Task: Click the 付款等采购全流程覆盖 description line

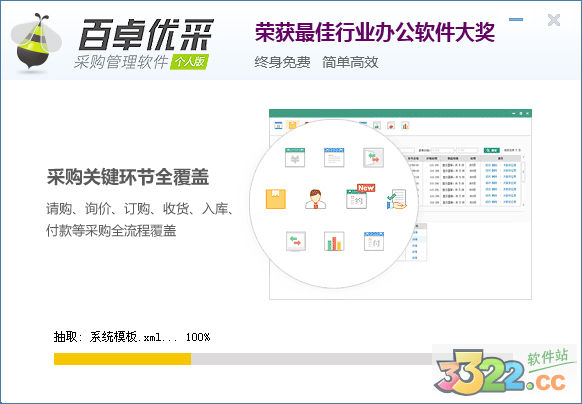Action: coord(111,231)
